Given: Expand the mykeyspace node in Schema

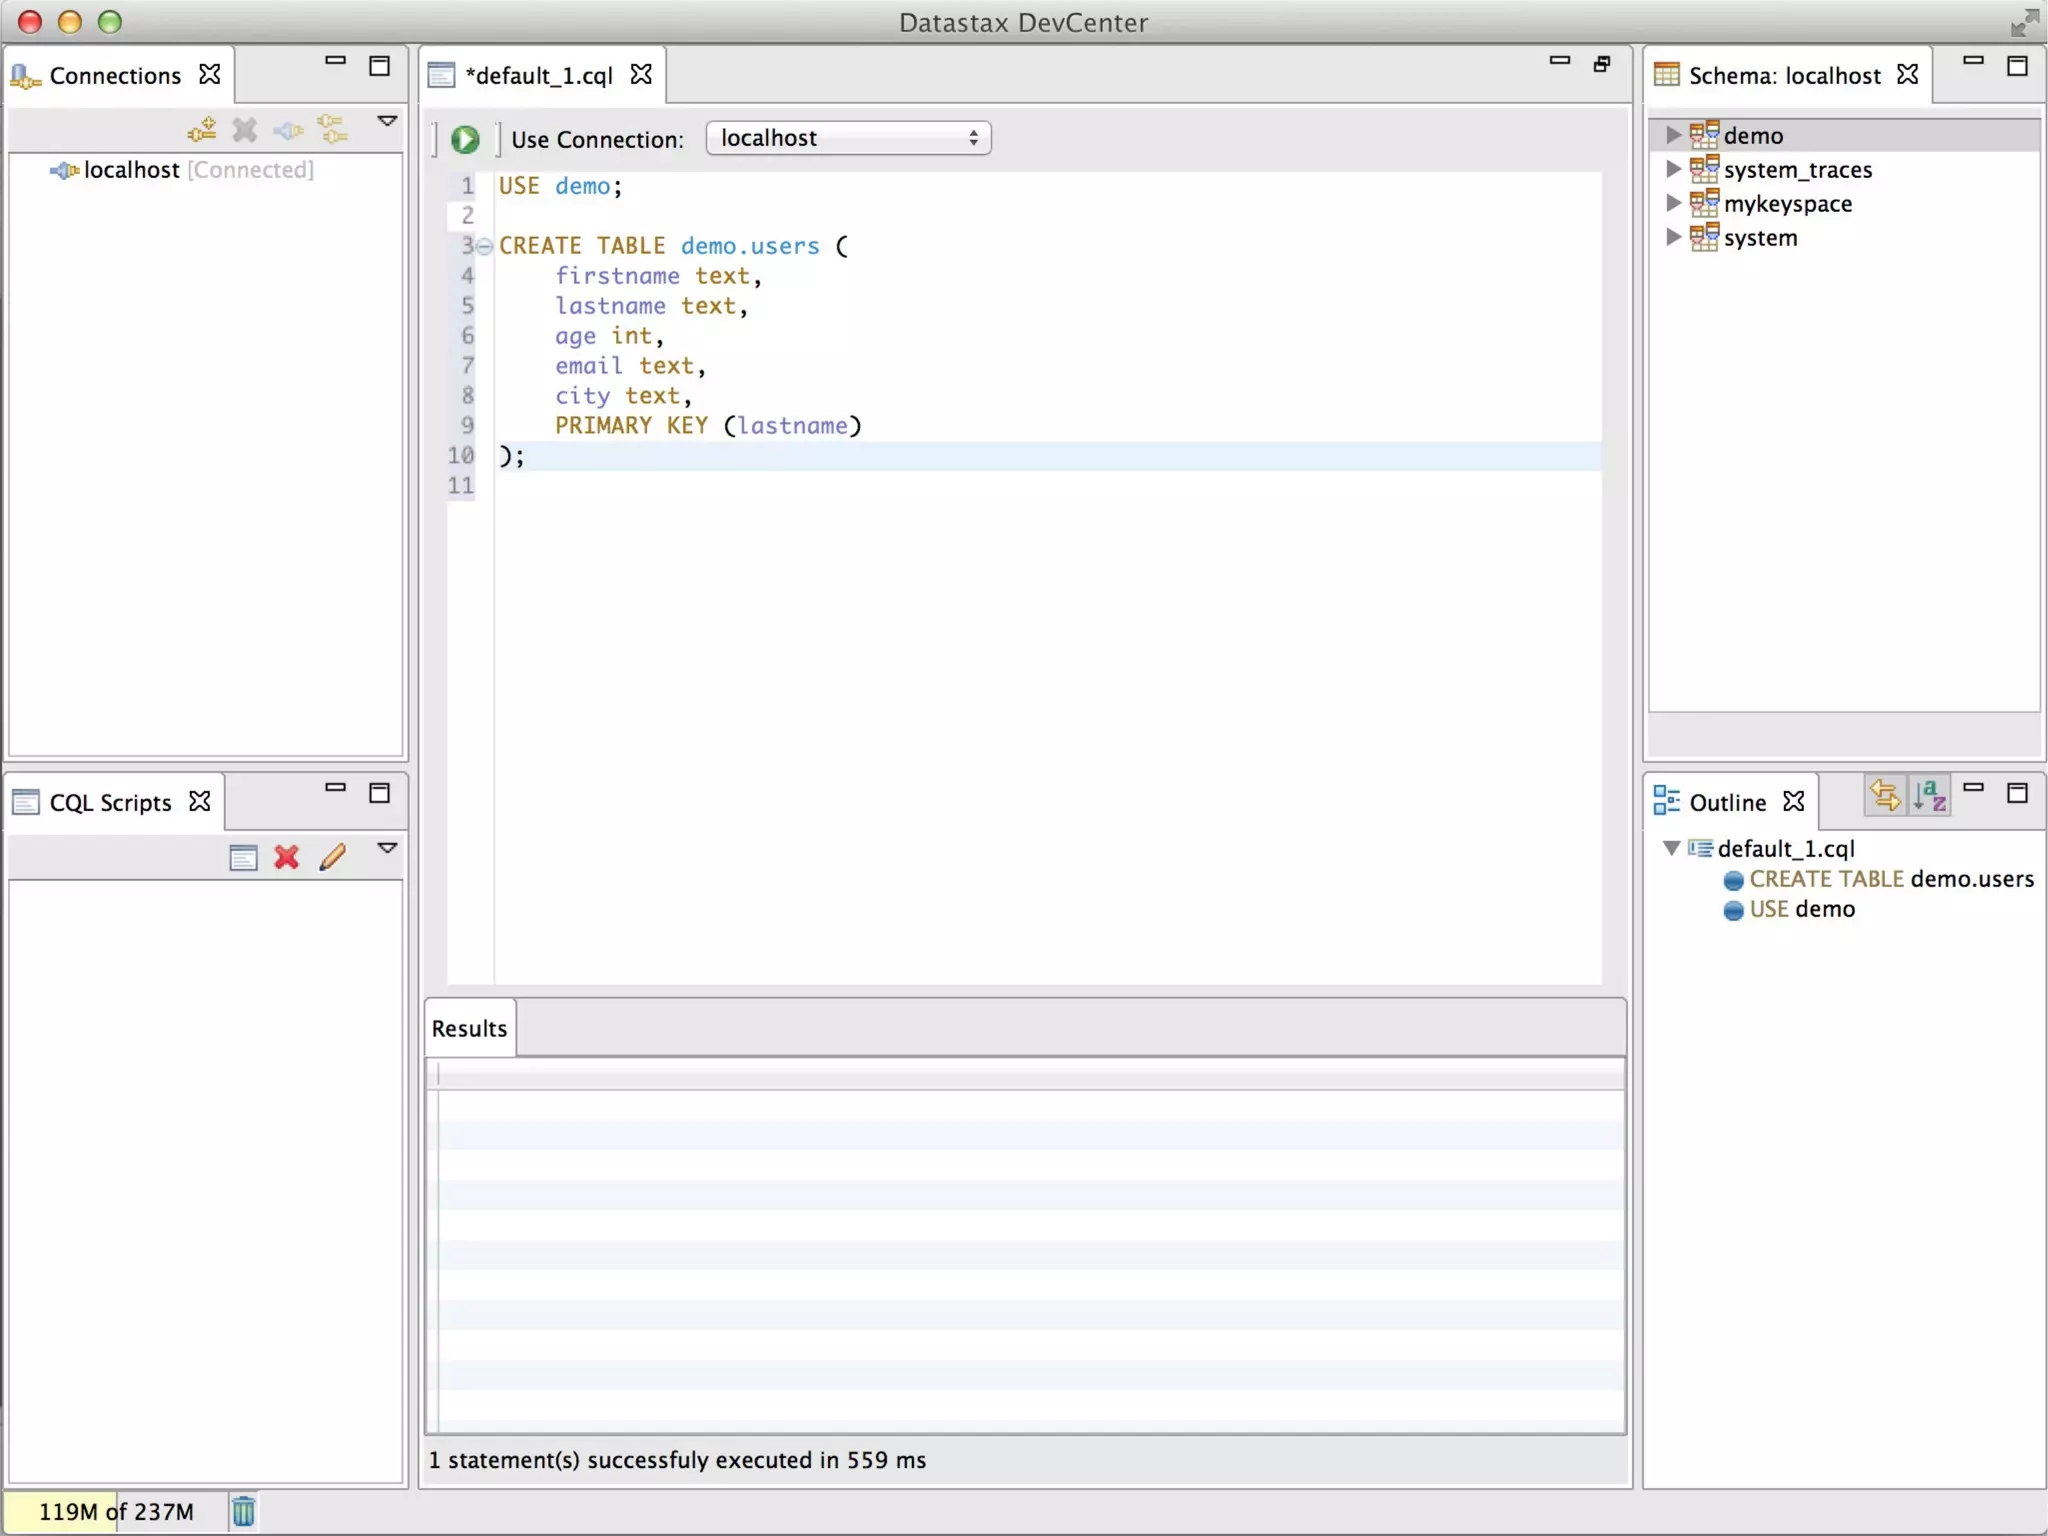Looking at the screenshot, I should pos(1673,203).
